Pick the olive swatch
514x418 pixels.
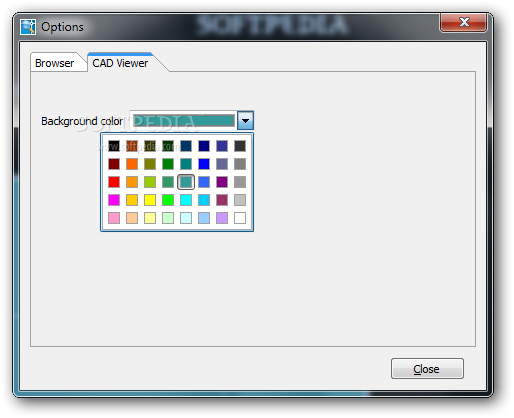point(150,164)
